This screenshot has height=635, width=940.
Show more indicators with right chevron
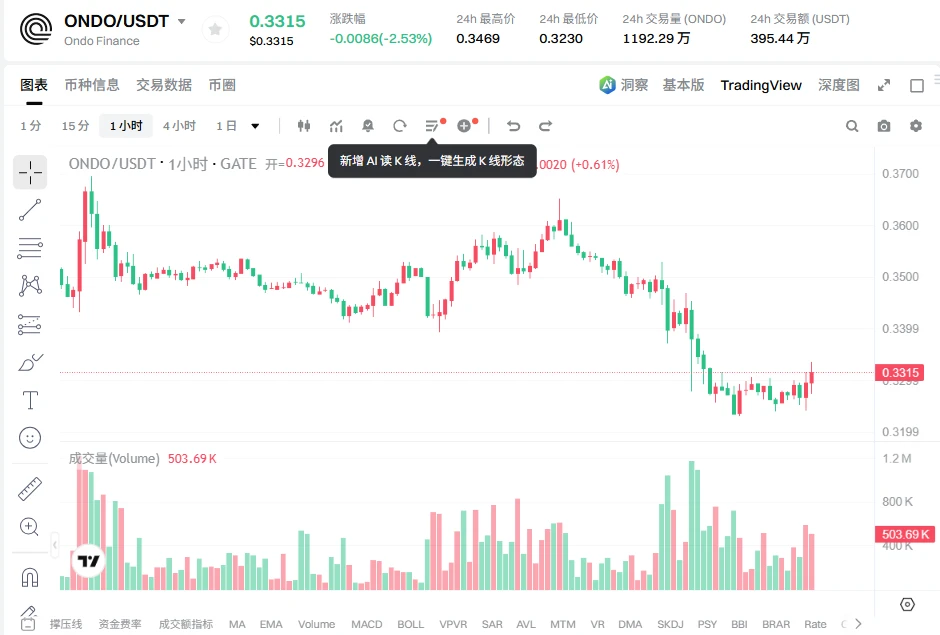pos(858,624)
